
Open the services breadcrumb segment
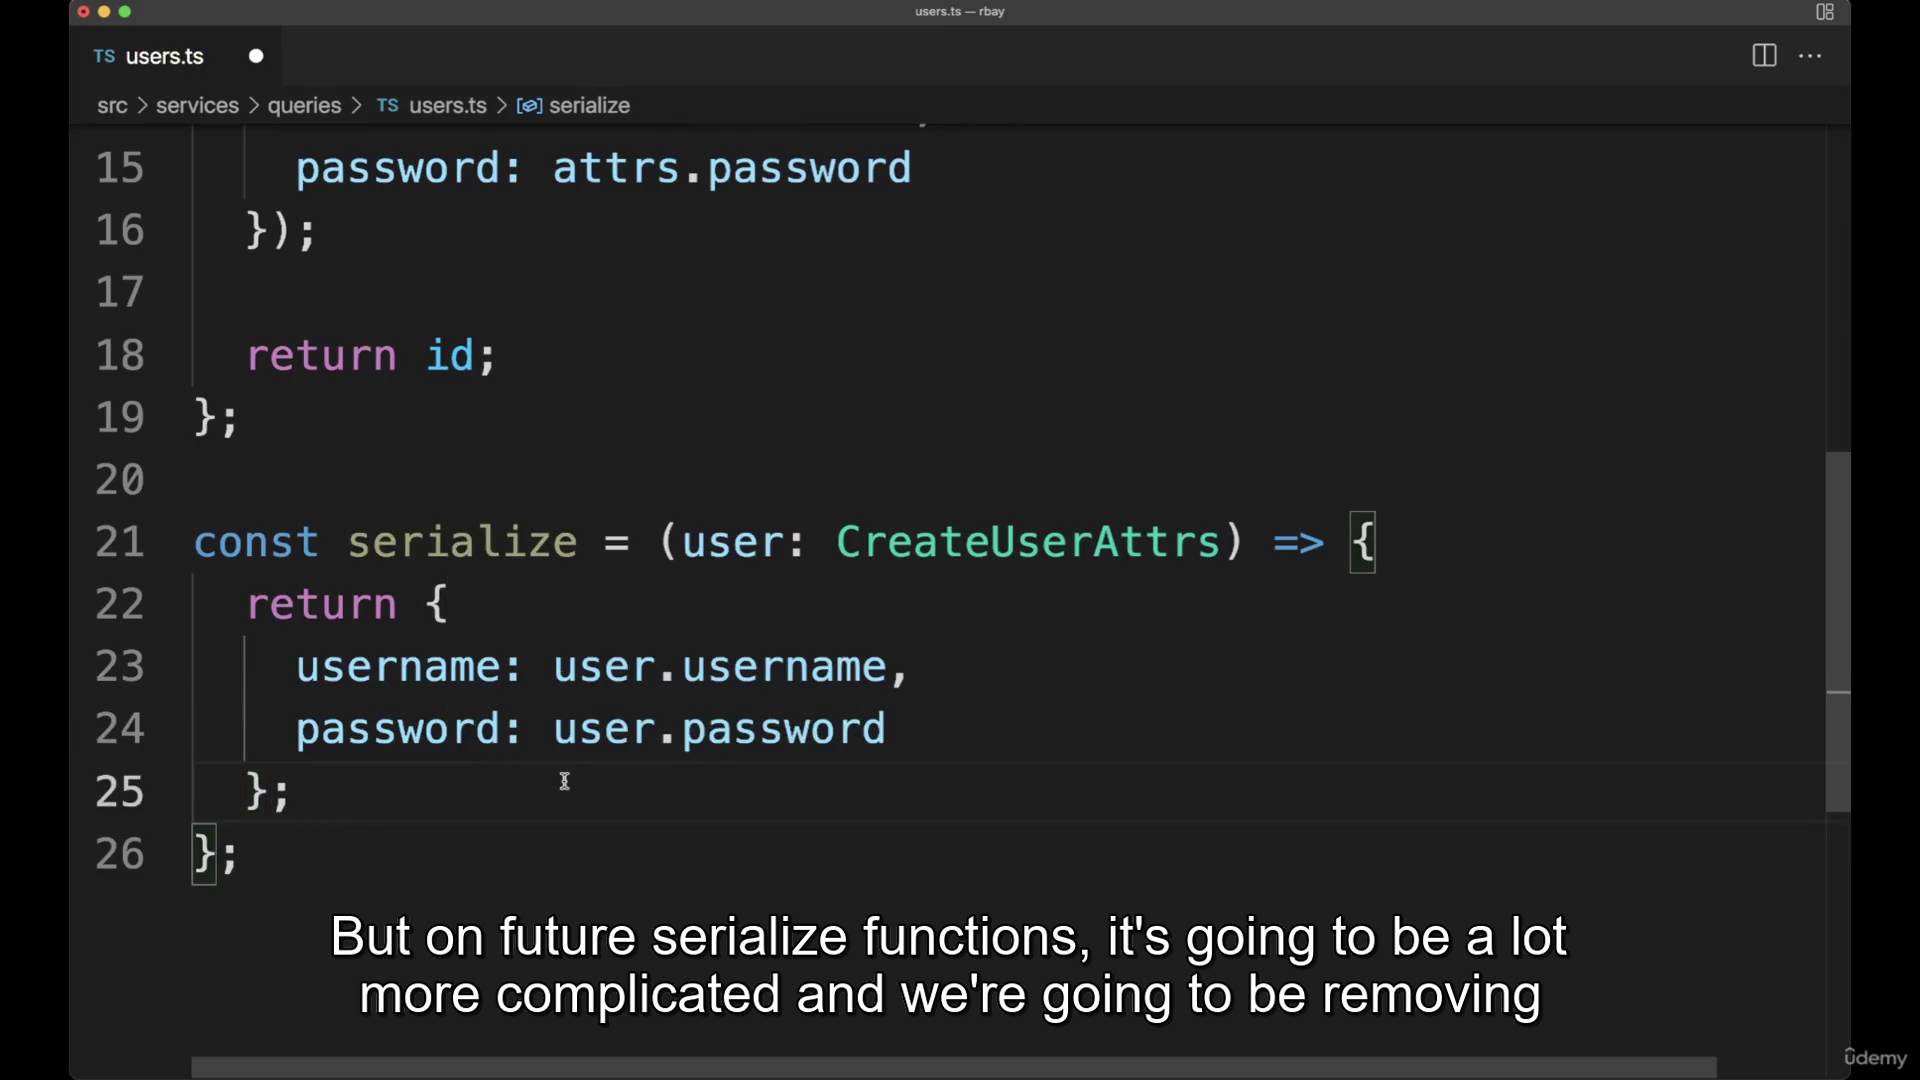pyautogui.click(x=197, y=106)
